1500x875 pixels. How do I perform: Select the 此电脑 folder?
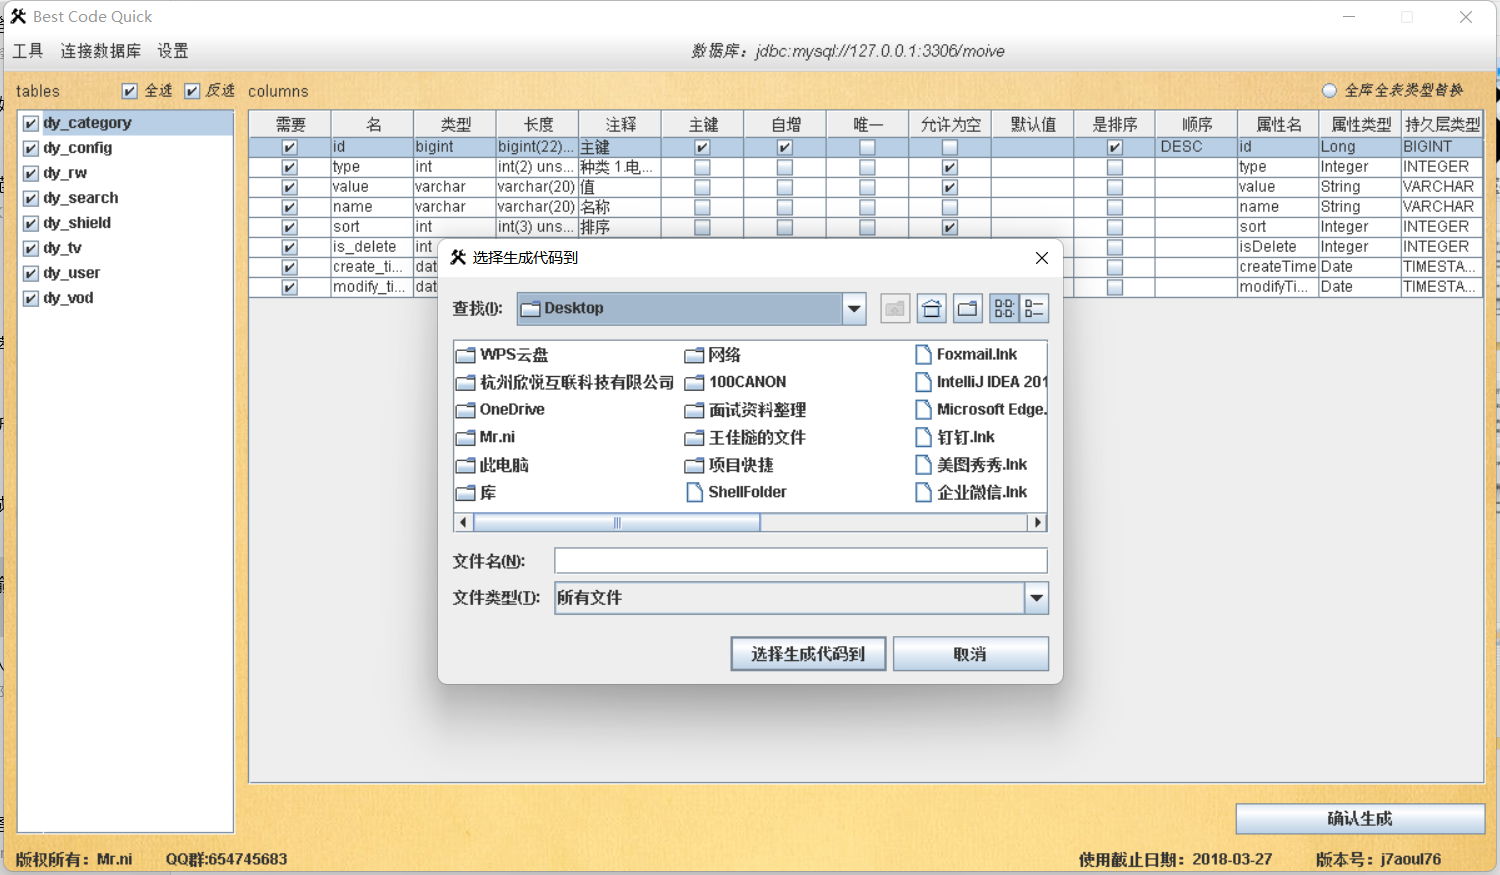point(492,465)
